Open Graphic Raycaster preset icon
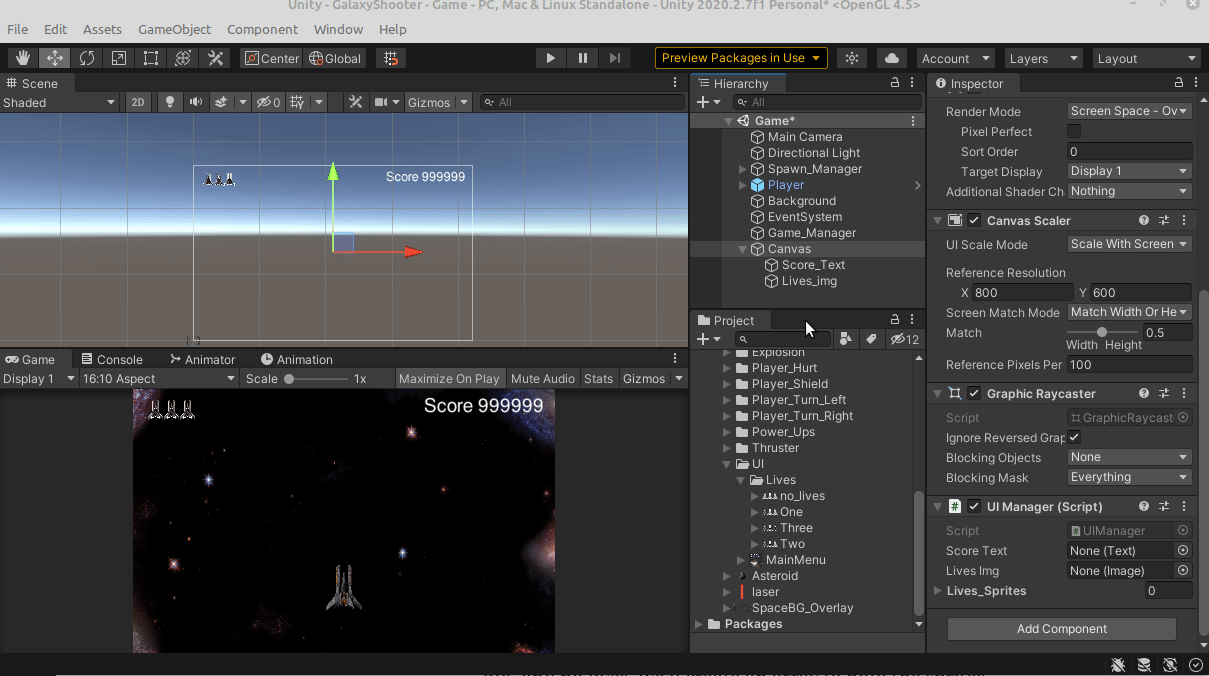This screenshot has height=676, width=1209. (1164, 393)
